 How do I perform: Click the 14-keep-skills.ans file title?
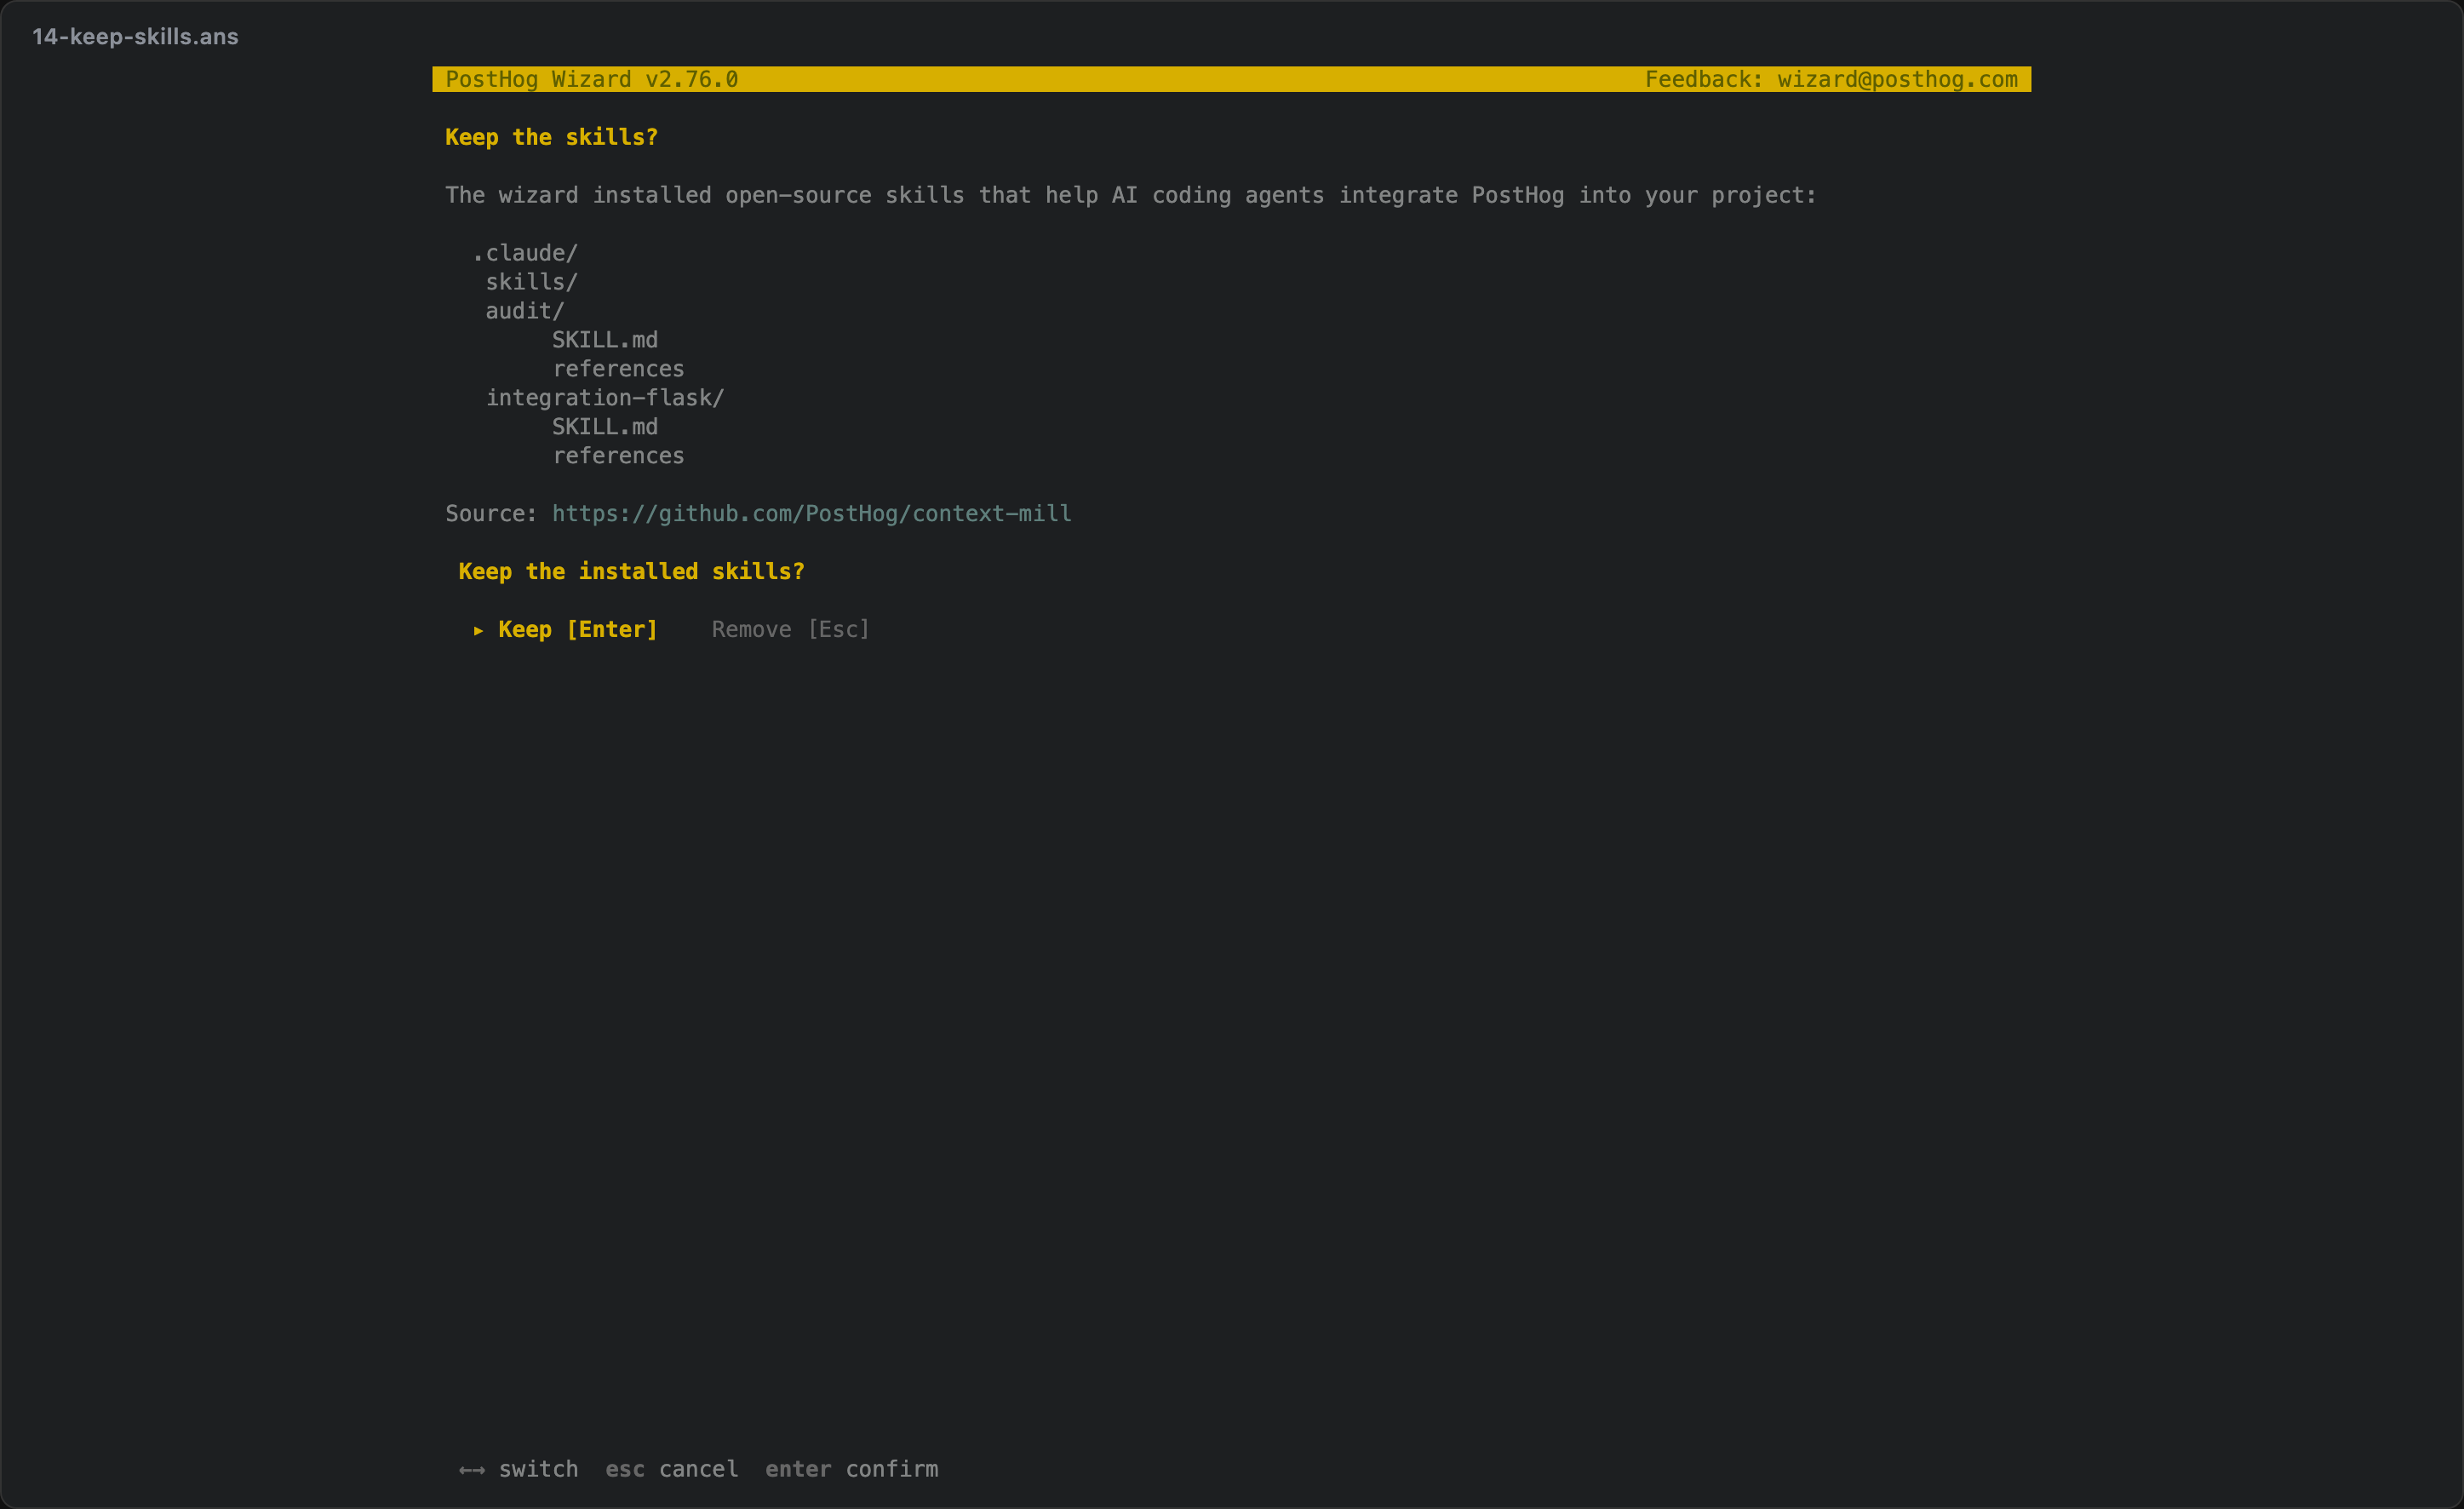point(135,36)
